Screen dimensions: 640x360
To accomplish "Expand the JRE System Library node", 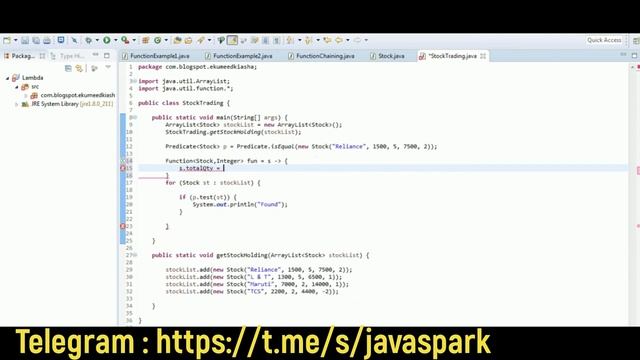I will pyautogui.click(x=17, y=104).
